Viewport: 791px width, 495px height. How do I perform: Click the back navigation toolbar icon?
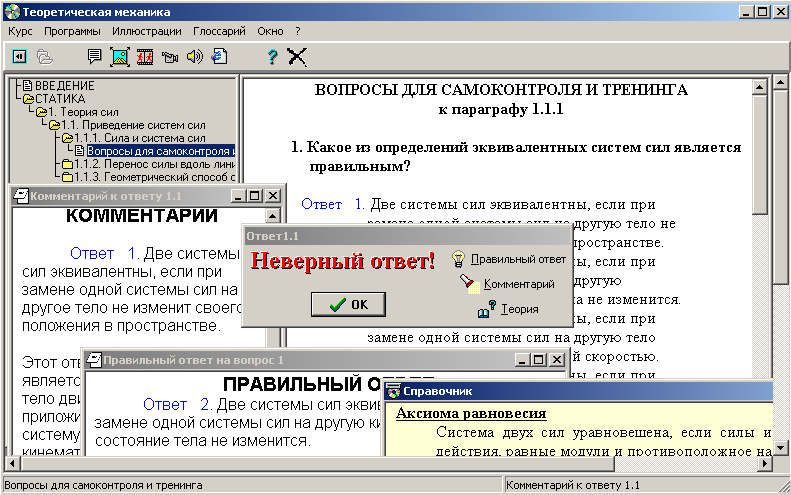tap(19, 57)
